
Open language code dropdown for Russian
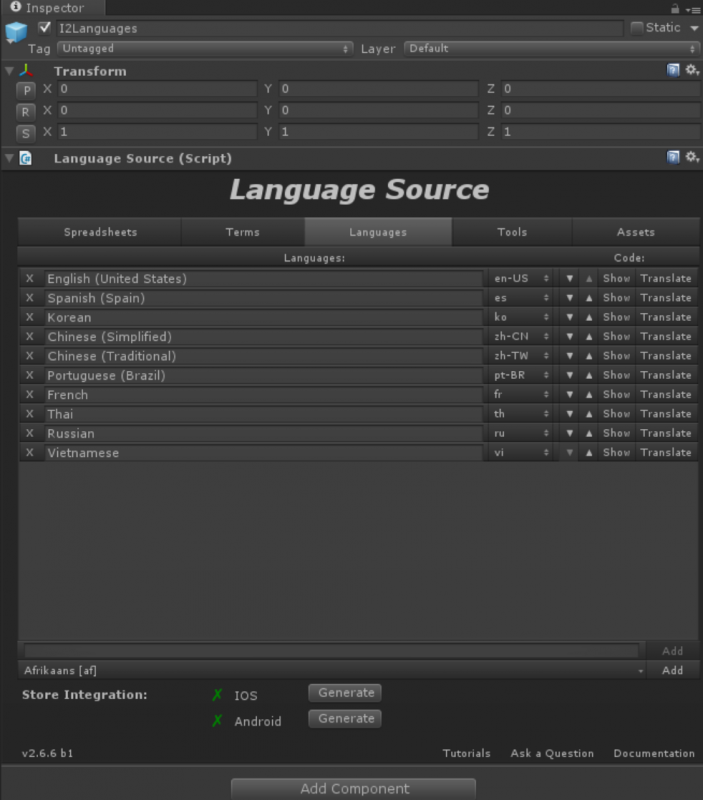click(521, 434)
